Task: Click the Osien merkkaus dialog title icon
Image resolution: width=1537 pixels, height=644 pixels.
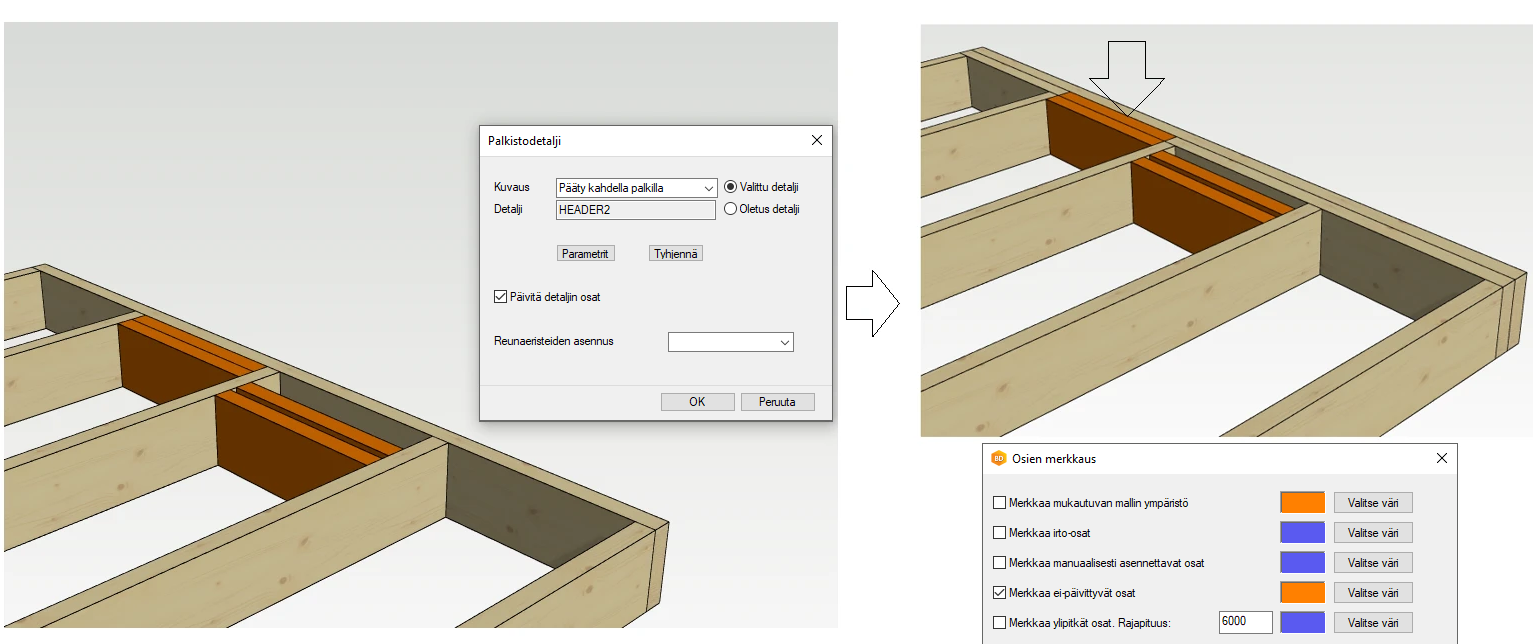Action: [997, 459]
